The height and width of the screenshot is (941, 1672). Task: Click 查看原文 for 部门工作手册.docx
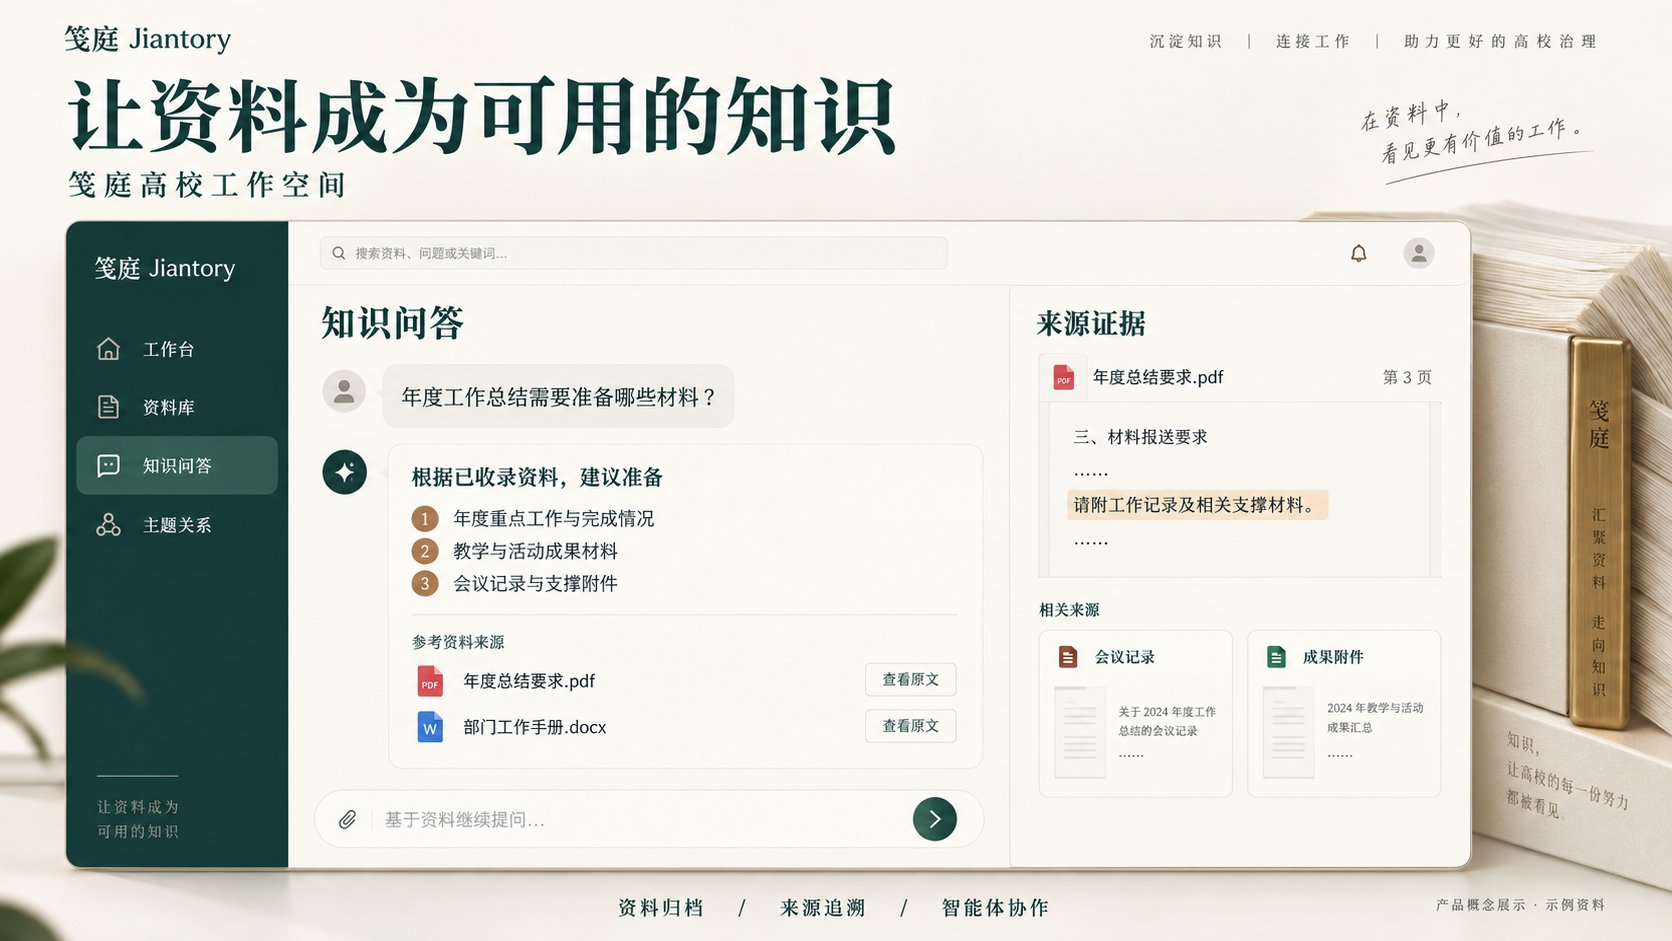(910, 726)
